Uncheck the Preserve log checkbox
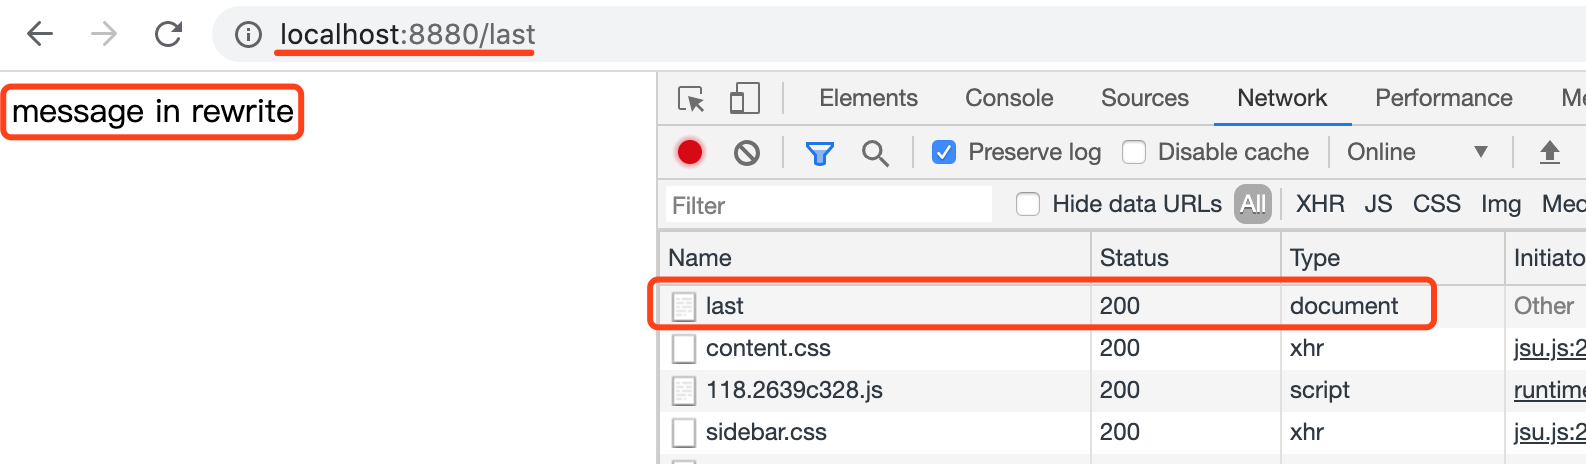 (x=944, y=152)
